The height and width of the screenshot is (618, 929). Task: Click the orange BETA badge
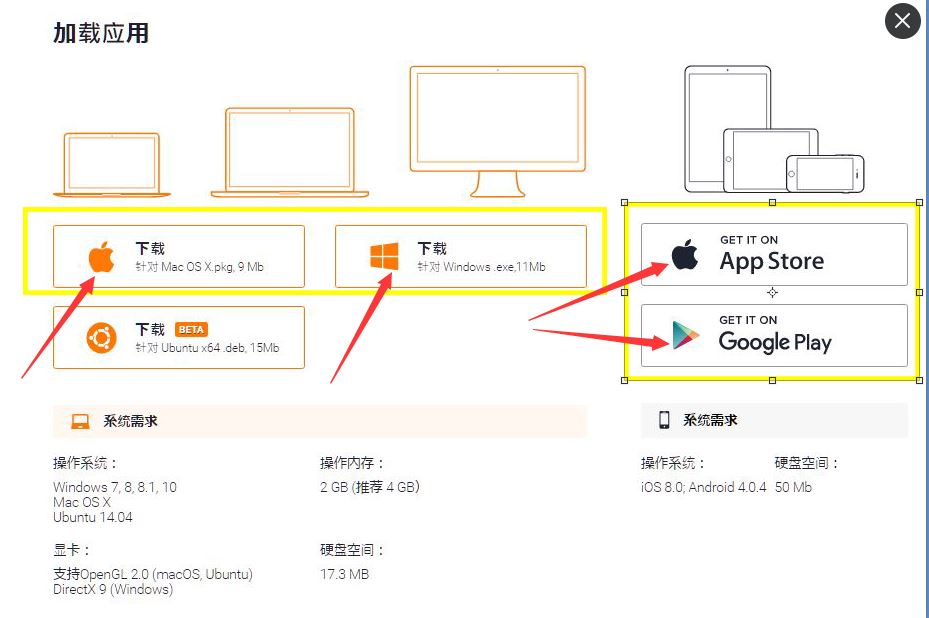click(x=191, y=329)
